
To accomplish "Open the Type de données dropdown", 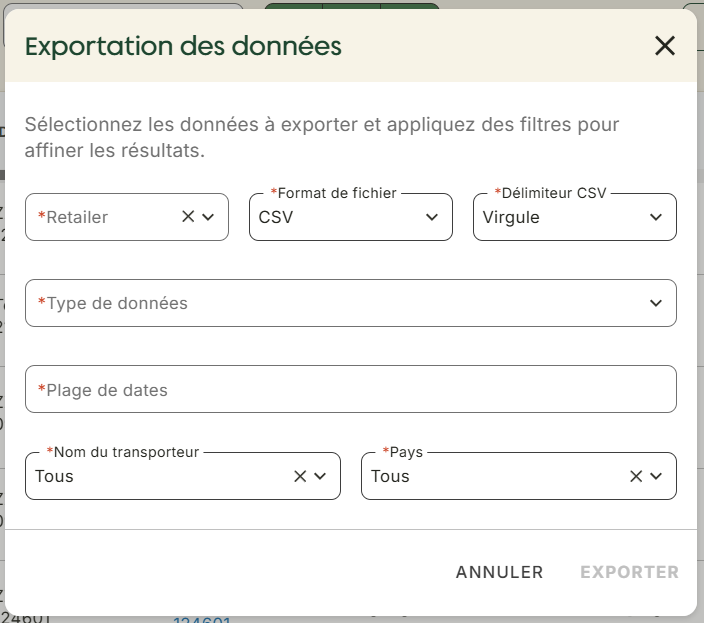I will [351, 303].
